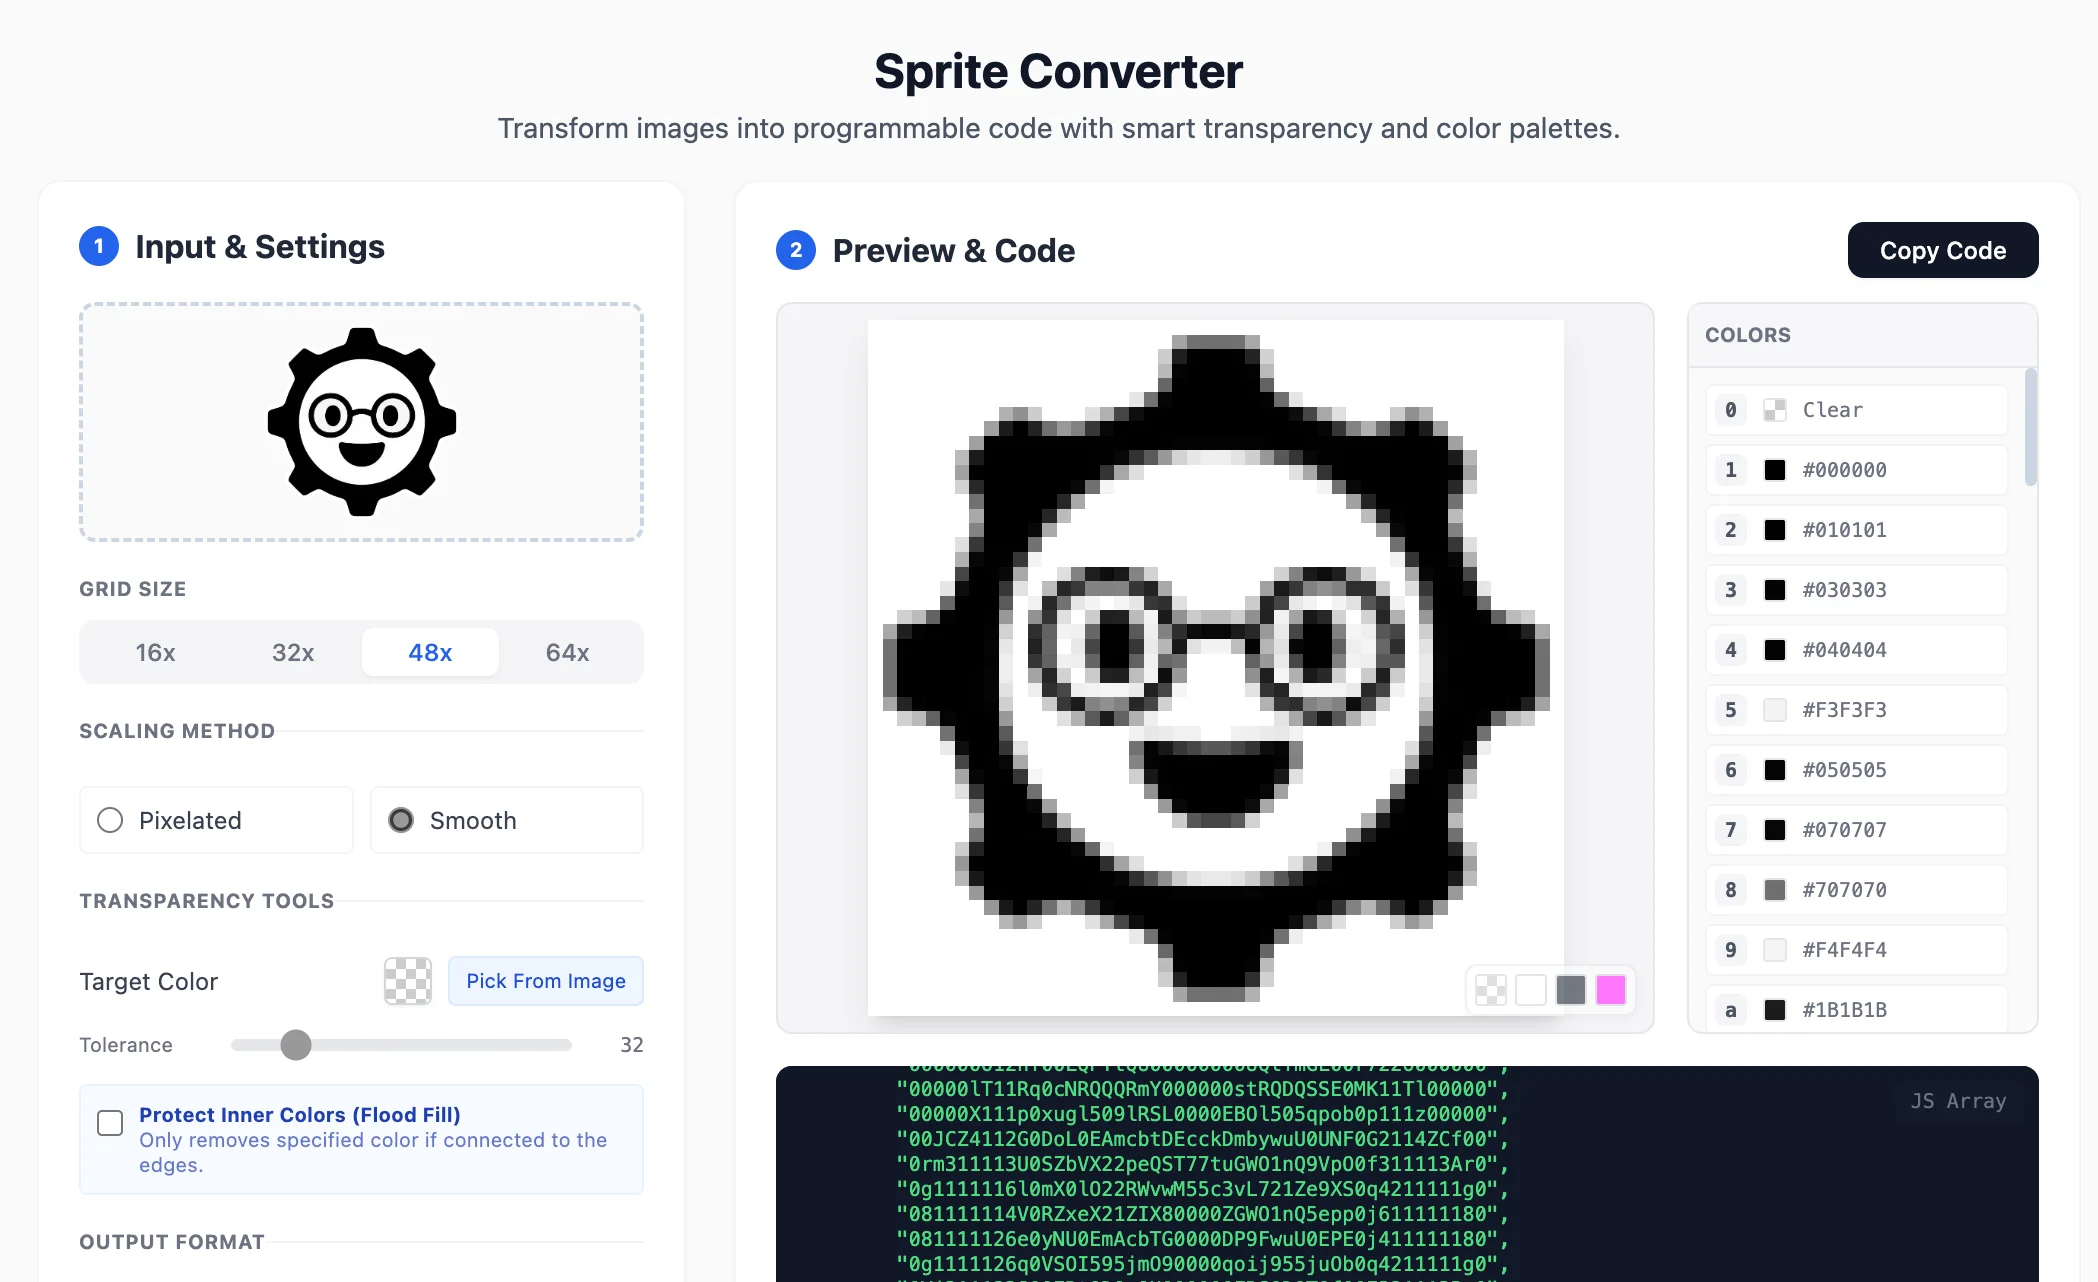Switch grid size to 64x
The image size is (2098, 1282).
pyautogui.click(x=567, y=652)
